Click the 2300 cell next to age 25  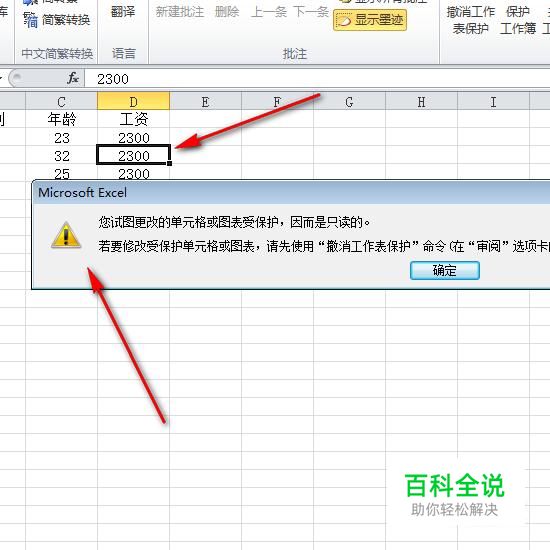(133, 173)
